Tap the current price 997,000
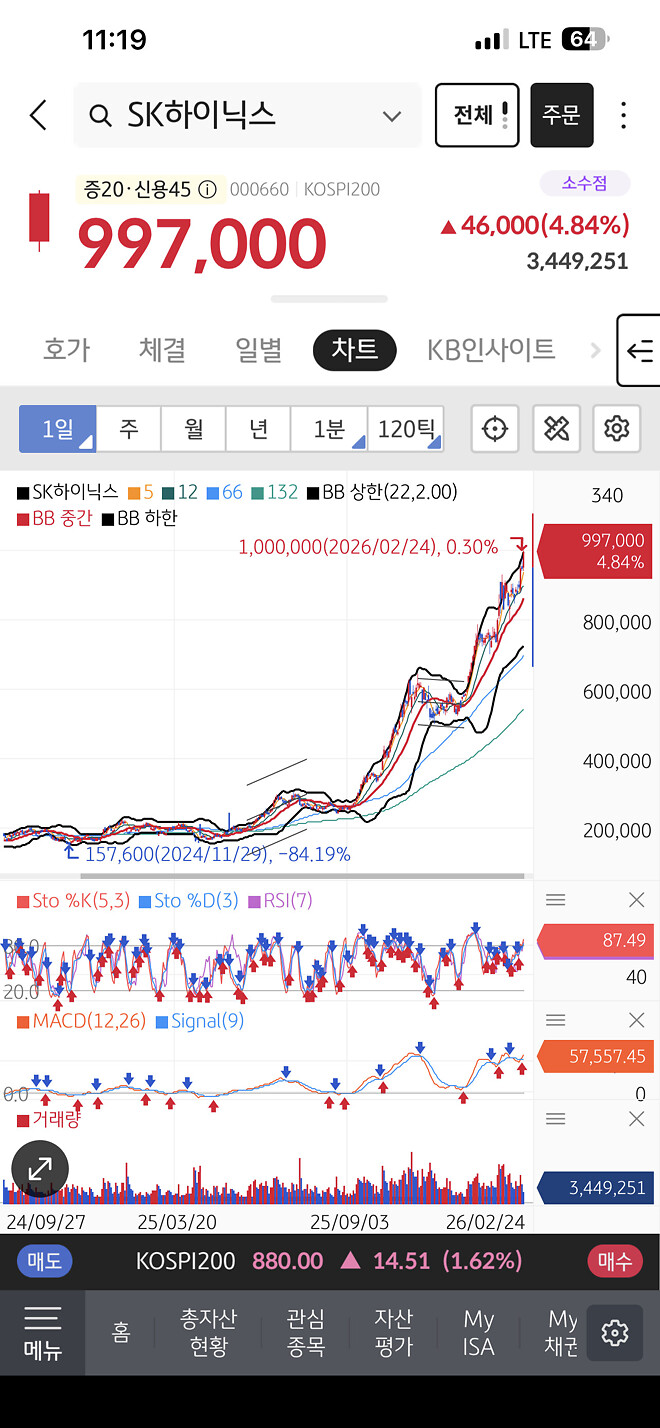This screenshot has height=1428, width=660. point(202,243)
